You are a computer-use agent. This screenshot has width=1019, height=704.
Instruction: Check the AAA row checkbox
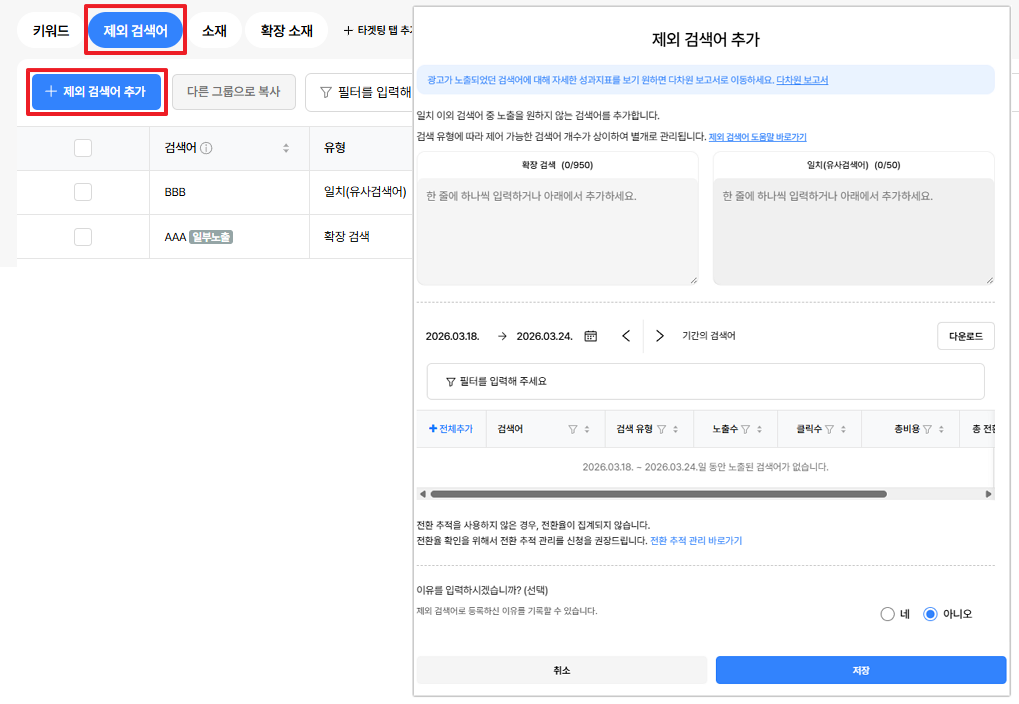(x=83, y=237)
